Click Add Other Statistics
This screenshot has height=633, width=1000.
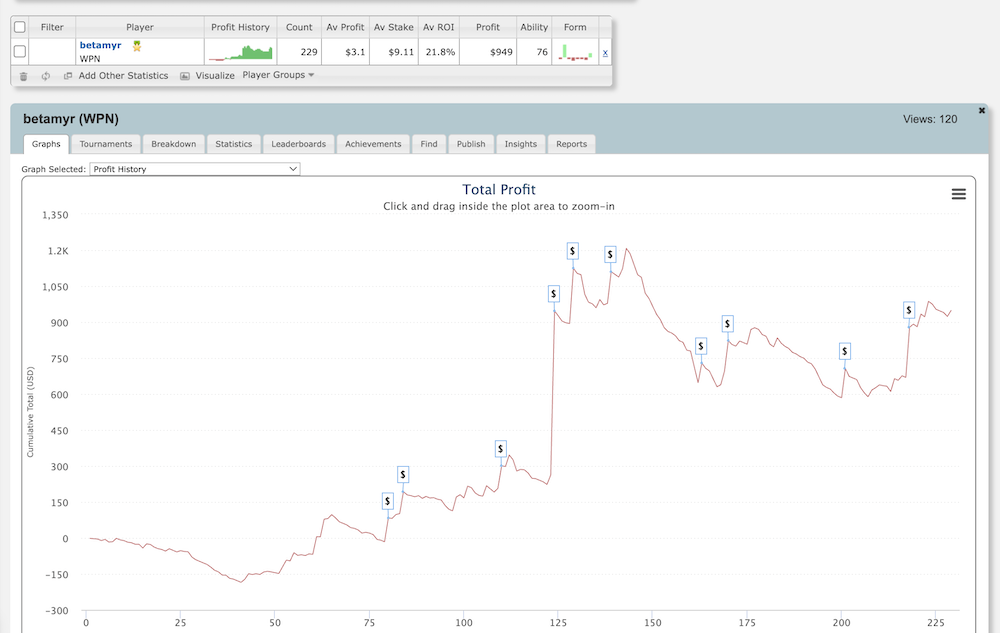[x=122, y=76]
